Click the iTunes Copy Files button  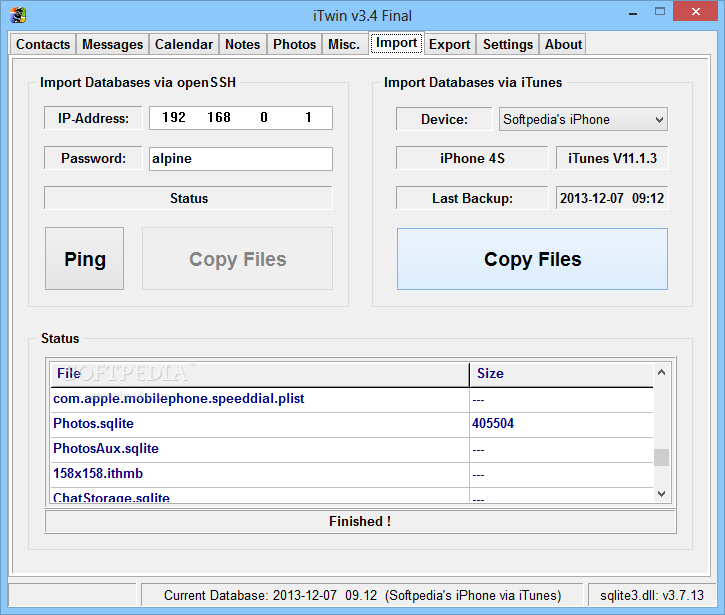point(532,259)
